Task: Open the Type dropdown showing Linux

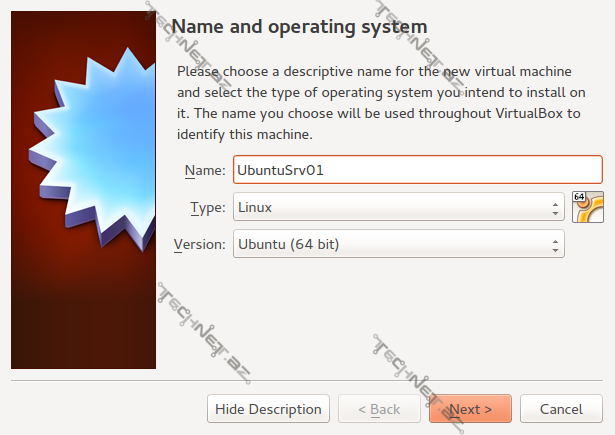Action: pos(398,207)
